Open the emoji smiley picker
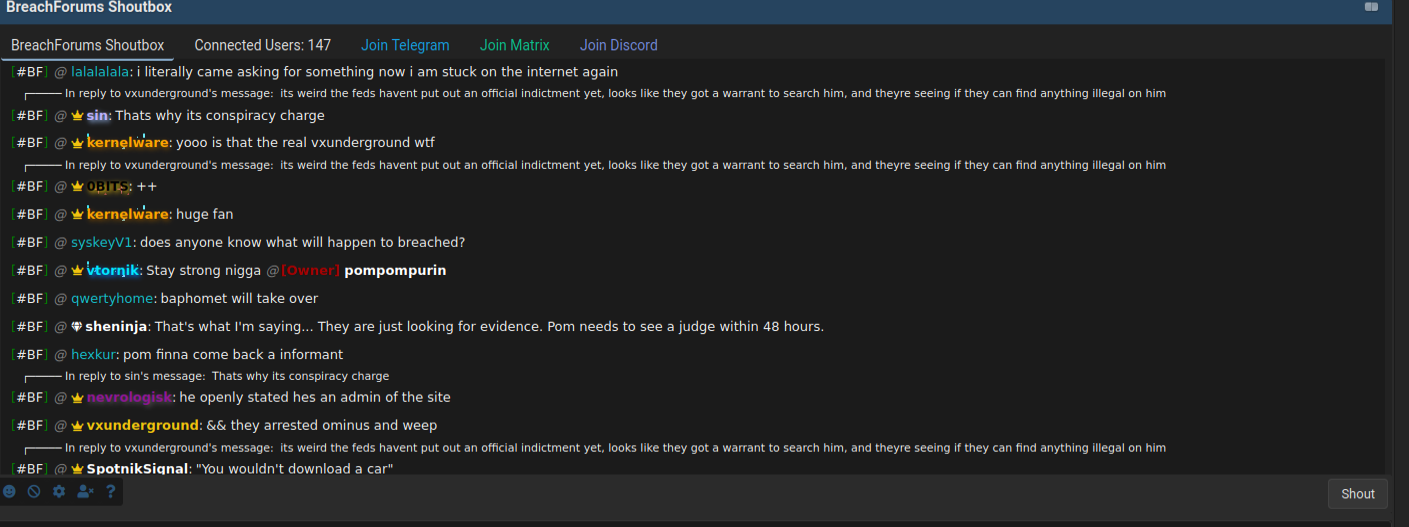The height and width of the screenshot is (527, 1409). pos(9,491)
